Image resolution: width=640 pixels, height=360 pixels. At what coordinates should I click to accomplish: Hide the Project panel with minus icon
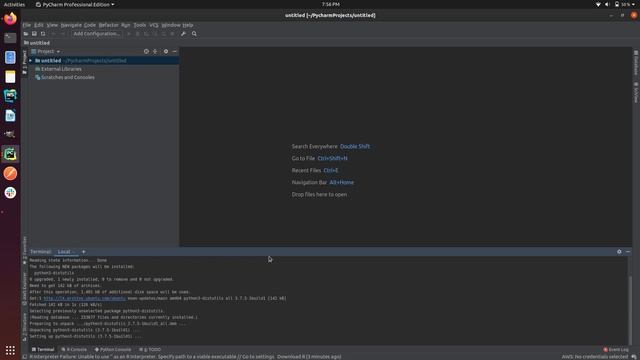point(175,51)
